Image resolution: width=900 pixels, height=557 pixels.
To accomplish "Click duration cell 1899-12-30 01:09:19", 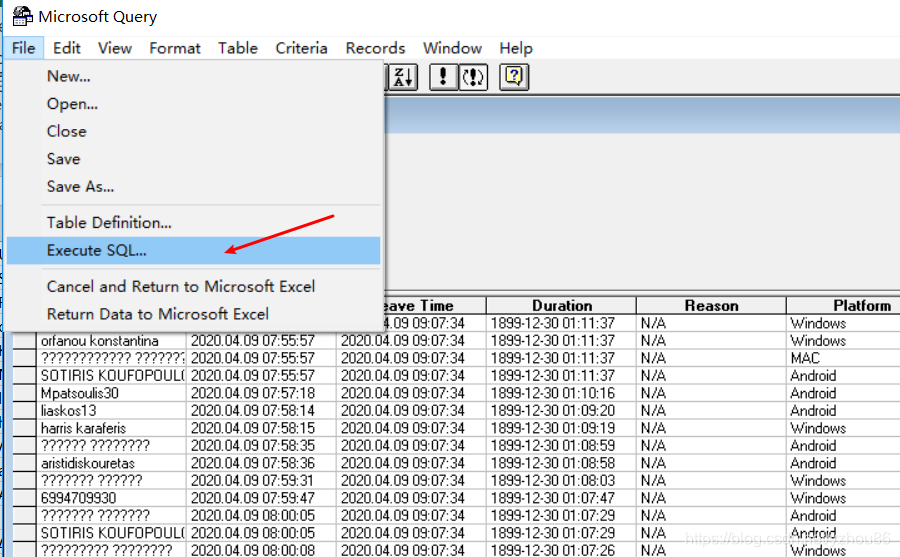I will click(x=561, y=428).
